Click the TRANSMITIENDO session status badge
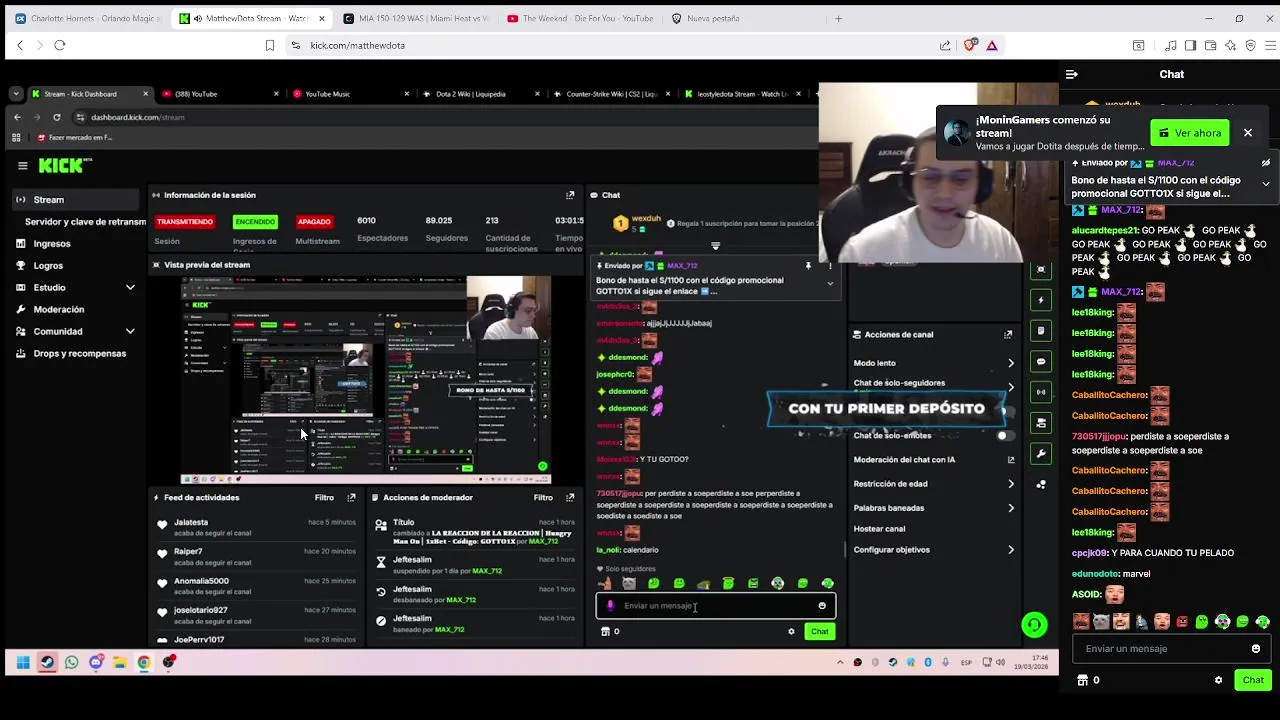This screenshot has height=720, width=1280. [184, 221]
